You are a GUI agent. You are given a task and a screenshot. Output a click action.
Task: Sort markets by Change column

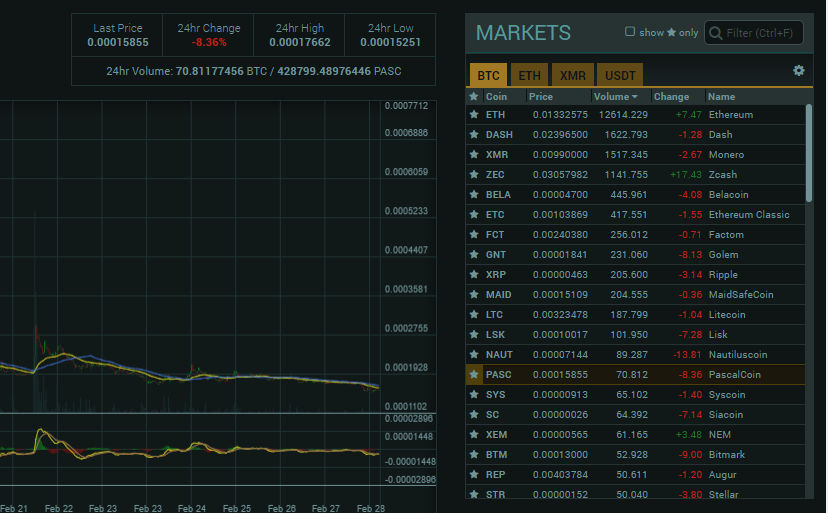click(671, 97)
